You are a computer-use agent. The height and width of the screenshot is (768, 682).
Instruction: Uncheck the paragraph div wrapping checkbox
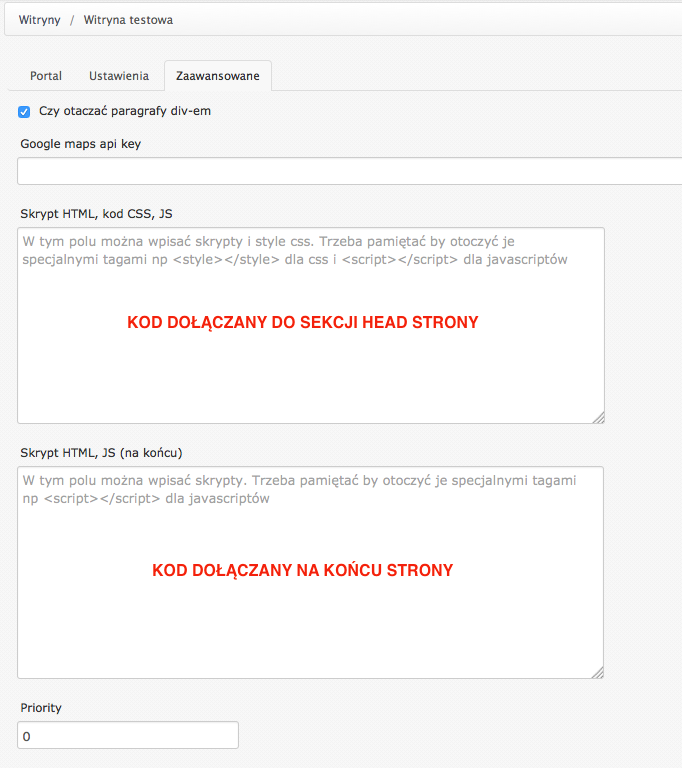(24, 111)
